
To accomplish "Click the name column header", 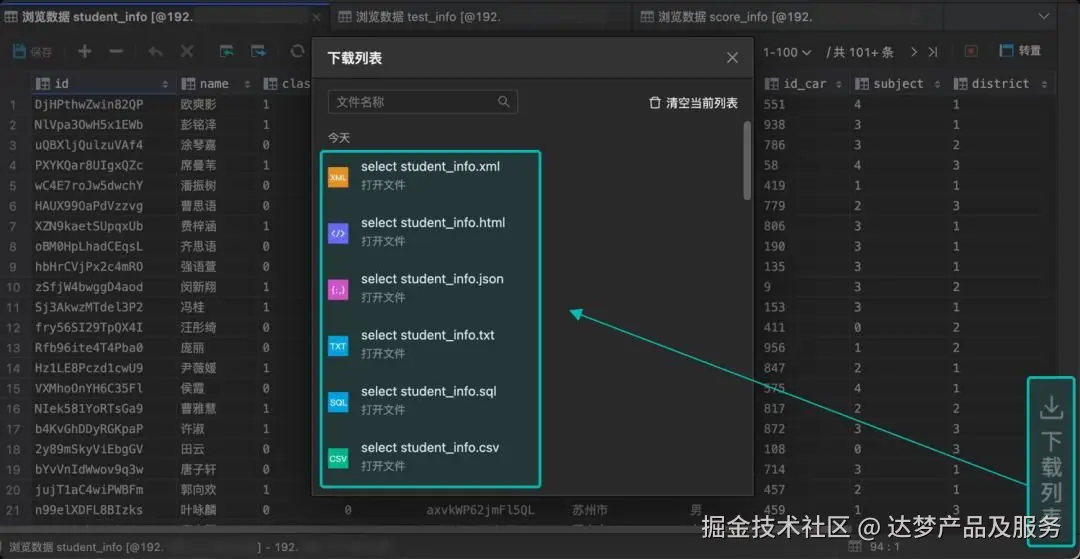I will [215, 84].
